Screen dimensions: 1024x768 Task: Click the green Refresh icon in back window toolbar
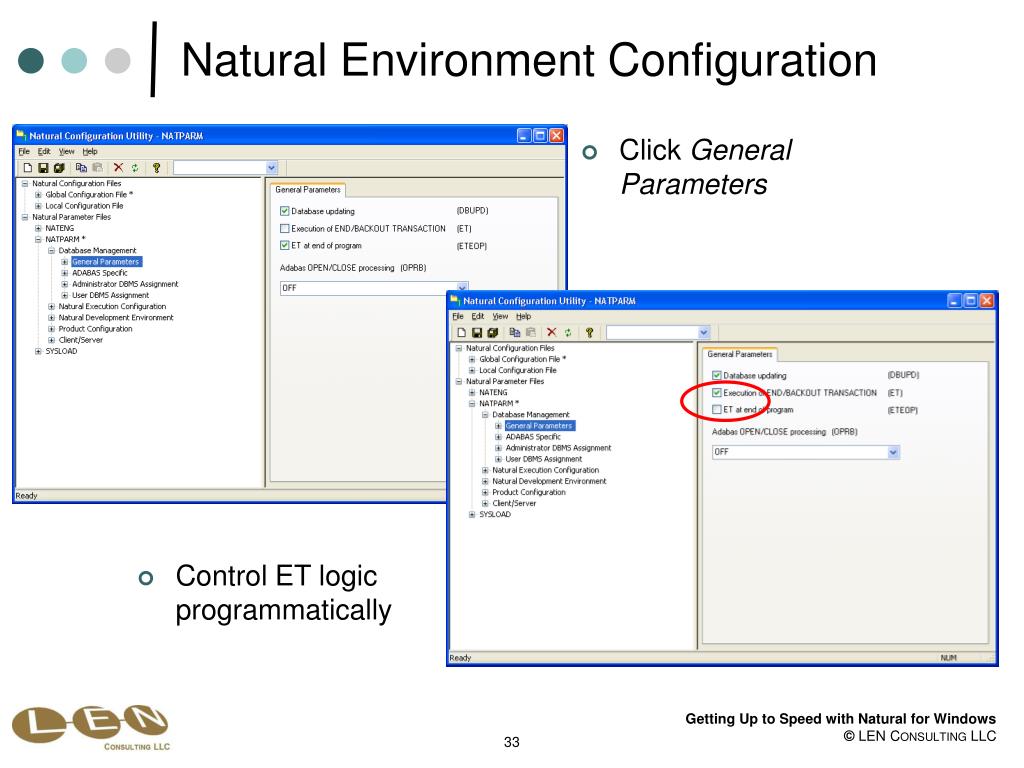pyautogui.click(x=135, y=168)
